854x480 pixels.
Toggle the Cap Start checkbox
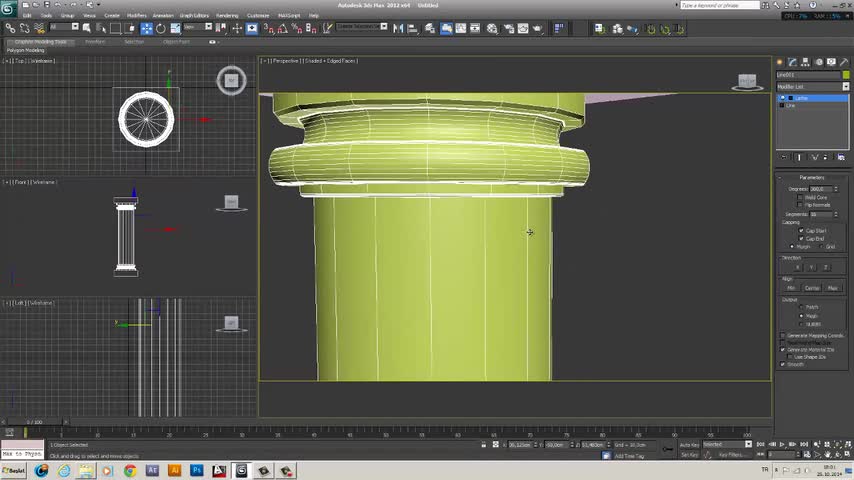(801, 231)
